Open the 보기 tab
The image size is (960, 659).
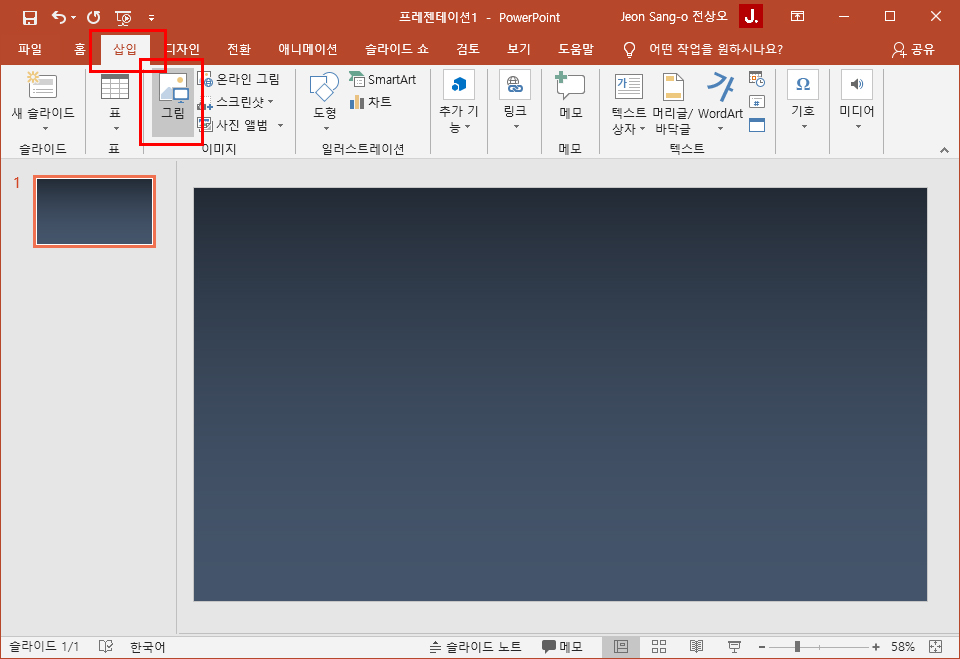[x=519, y=49]
